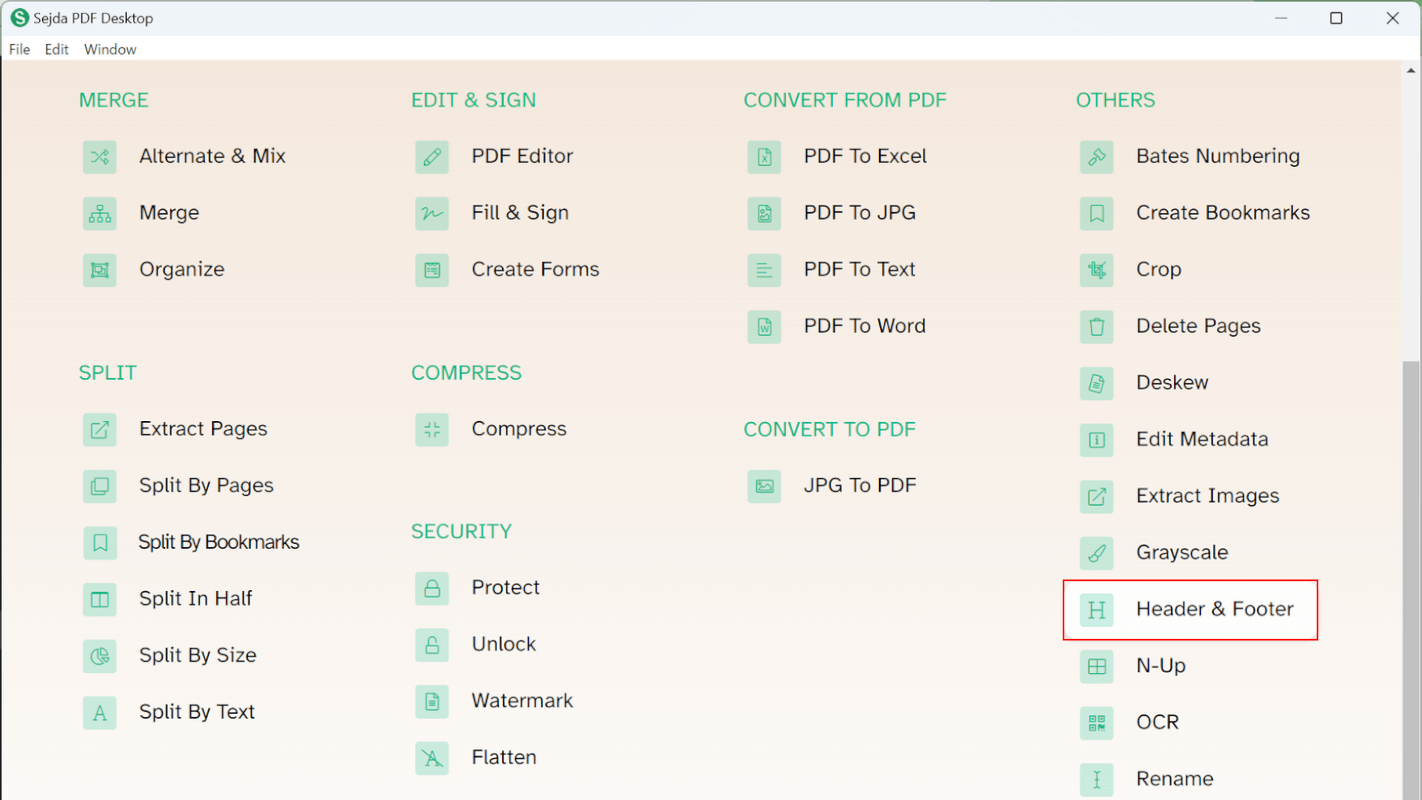Choose the Fill & Sign label
1422x800 pixels.
point(520,213)
